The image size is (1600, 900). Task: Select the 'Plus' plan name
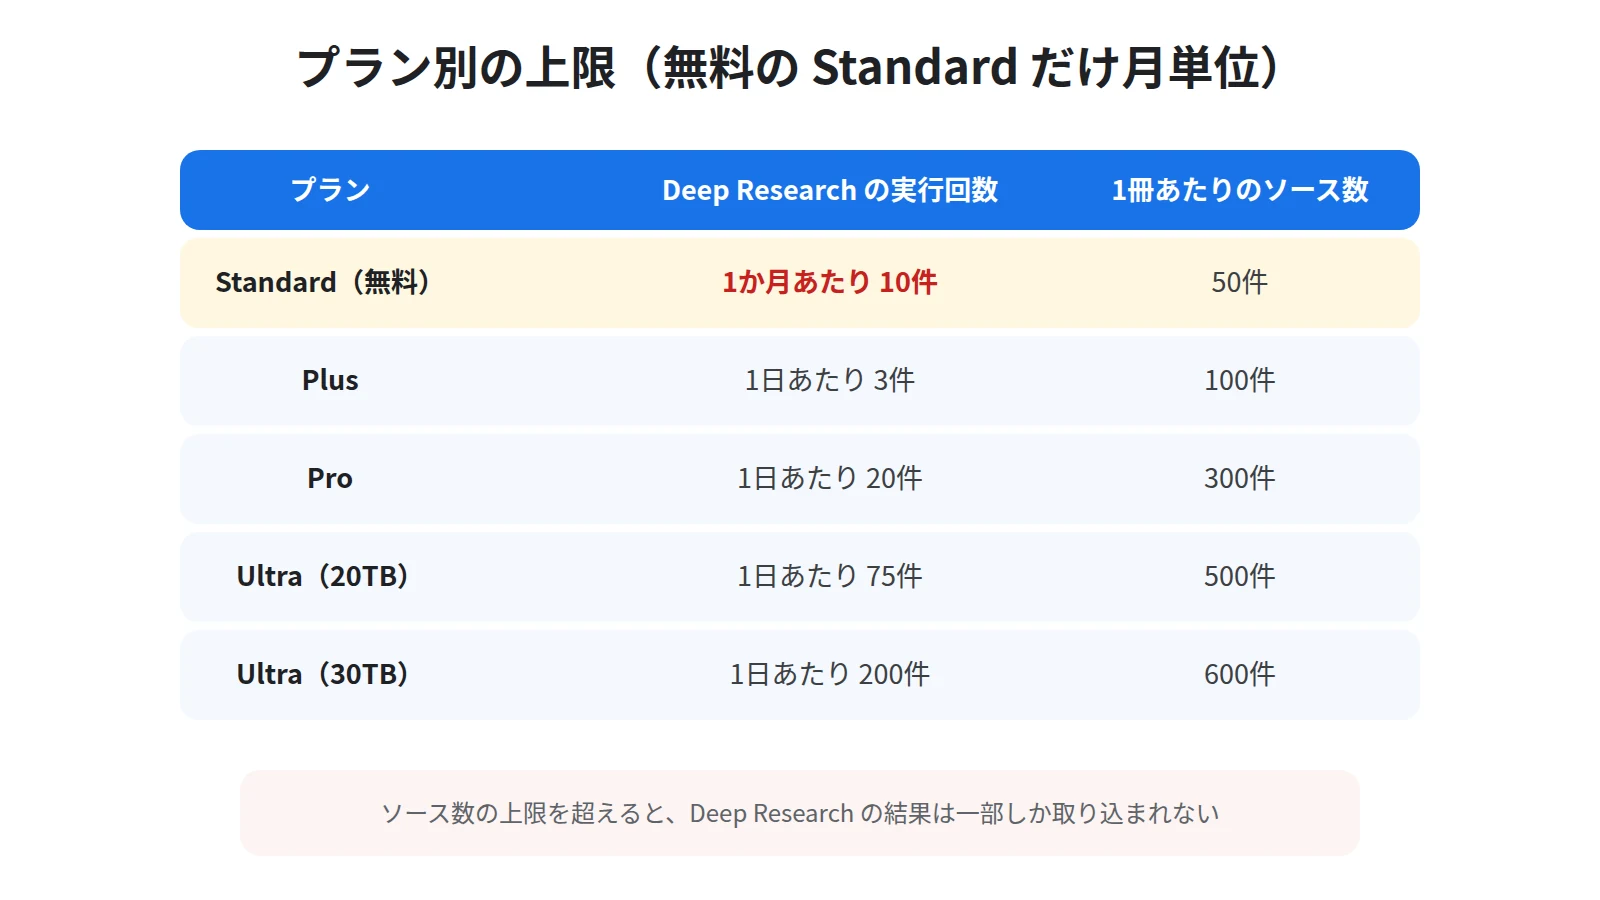pos(330,380)
